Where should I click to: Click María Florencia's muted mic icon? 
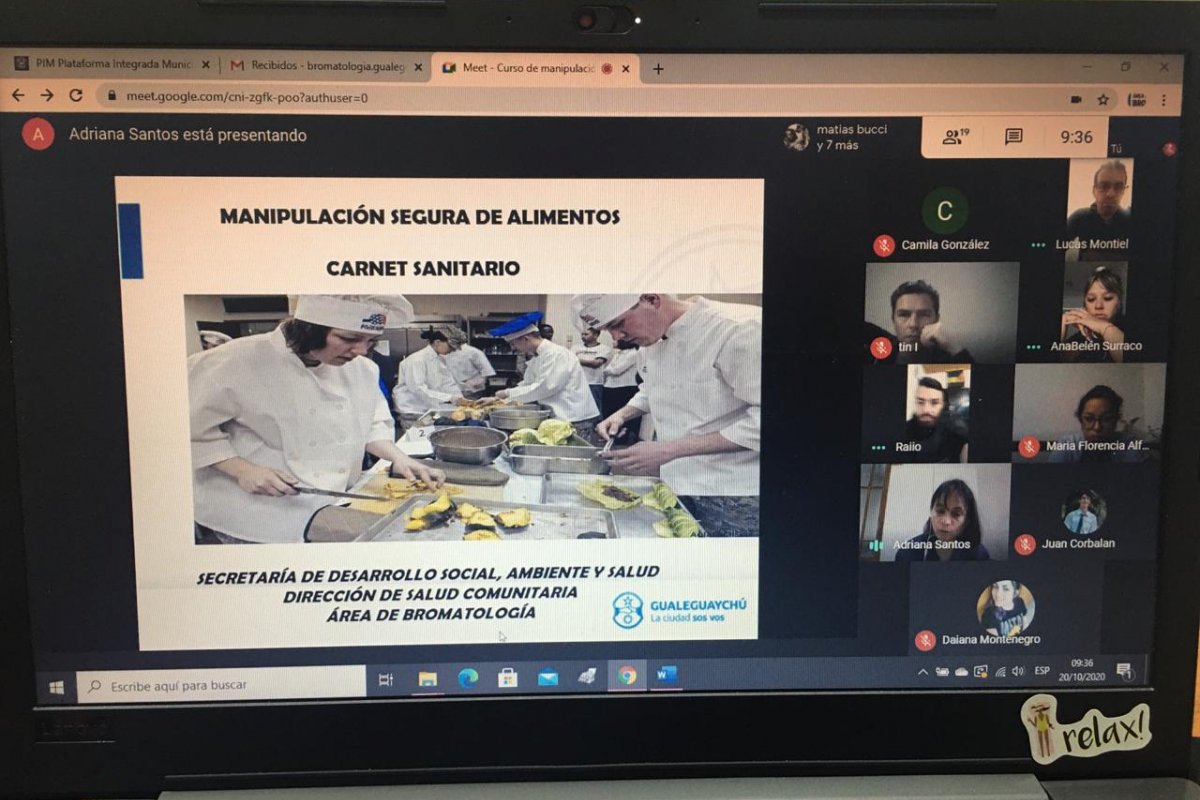tap(1028, 447)
